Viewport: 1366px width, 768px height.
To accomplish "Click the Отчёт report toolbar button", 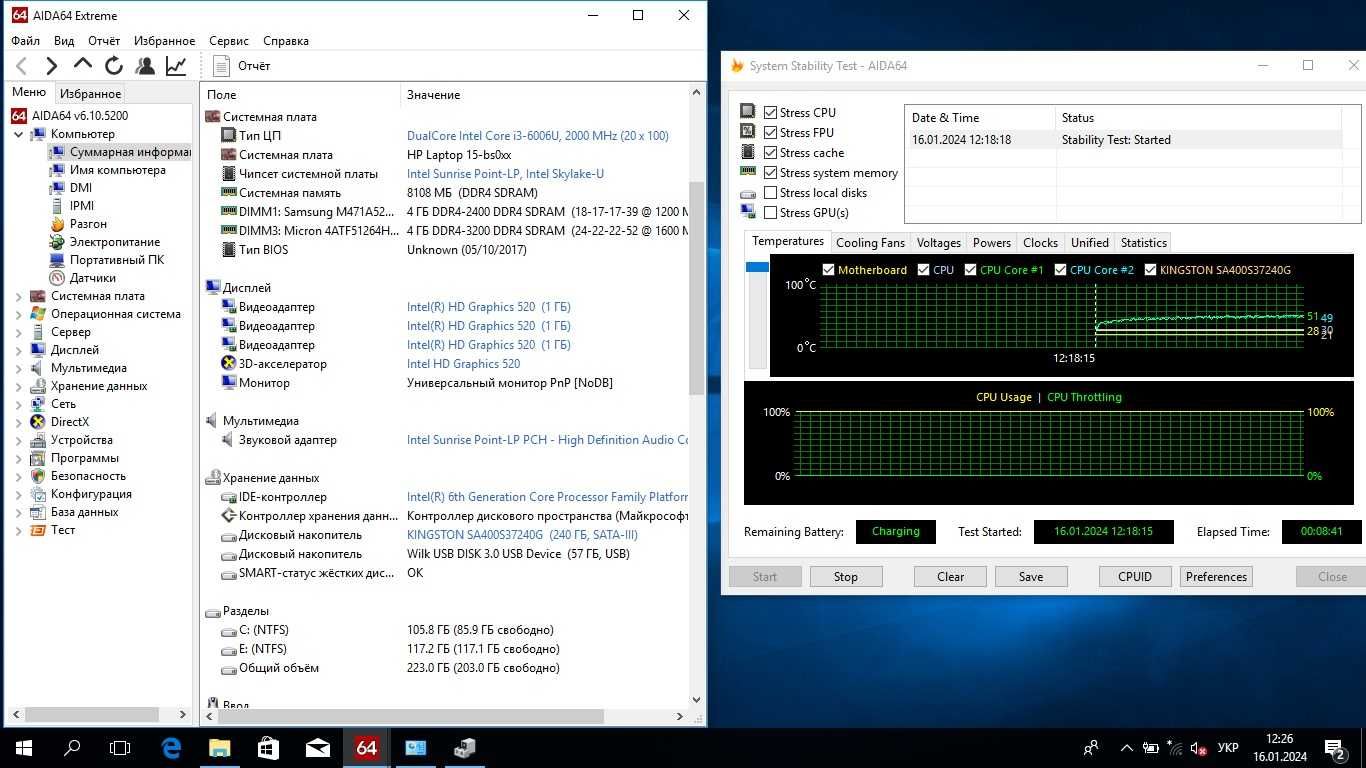I will click(x=243, y=66).
